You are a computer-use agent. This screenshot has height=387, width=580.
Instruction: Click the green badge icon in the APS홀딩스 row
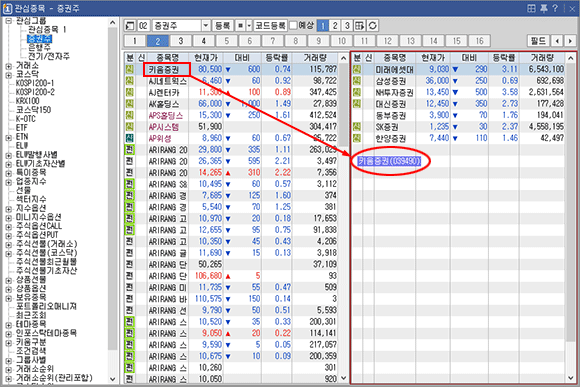click(129, 115)
